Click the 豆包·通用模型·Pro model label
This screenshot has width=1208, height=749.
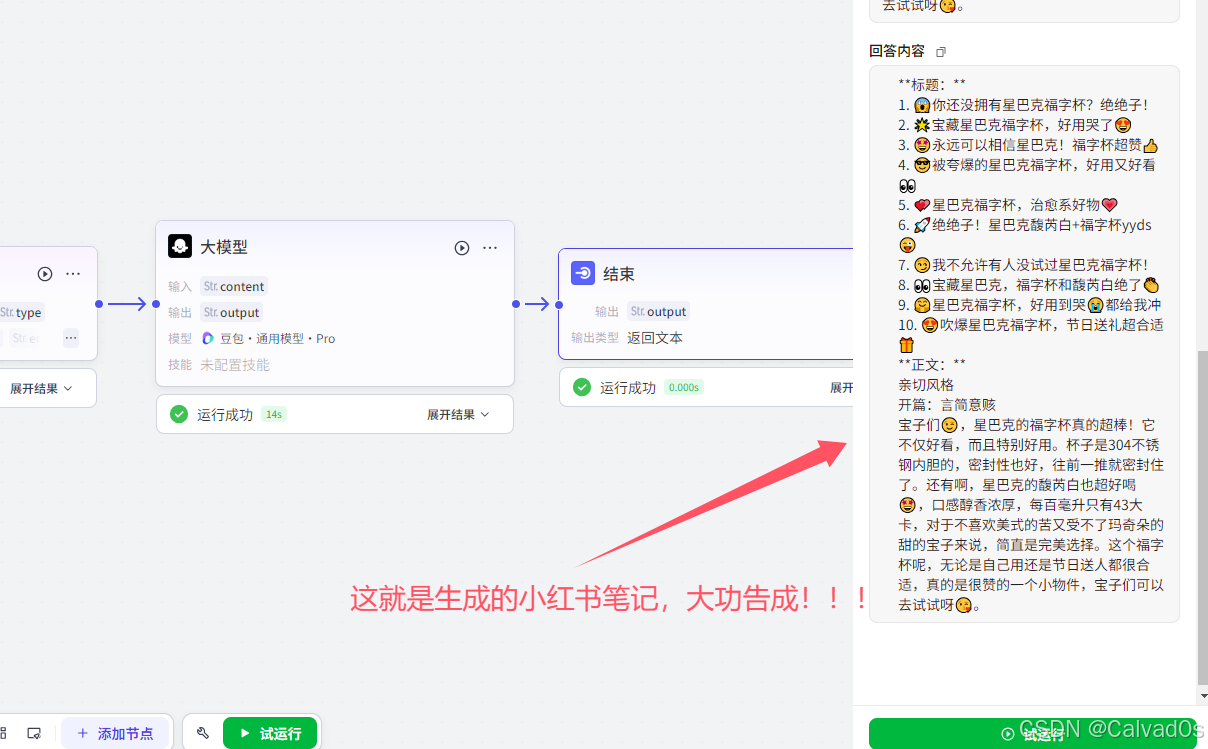pyautogui.click(x=277, y=338)
